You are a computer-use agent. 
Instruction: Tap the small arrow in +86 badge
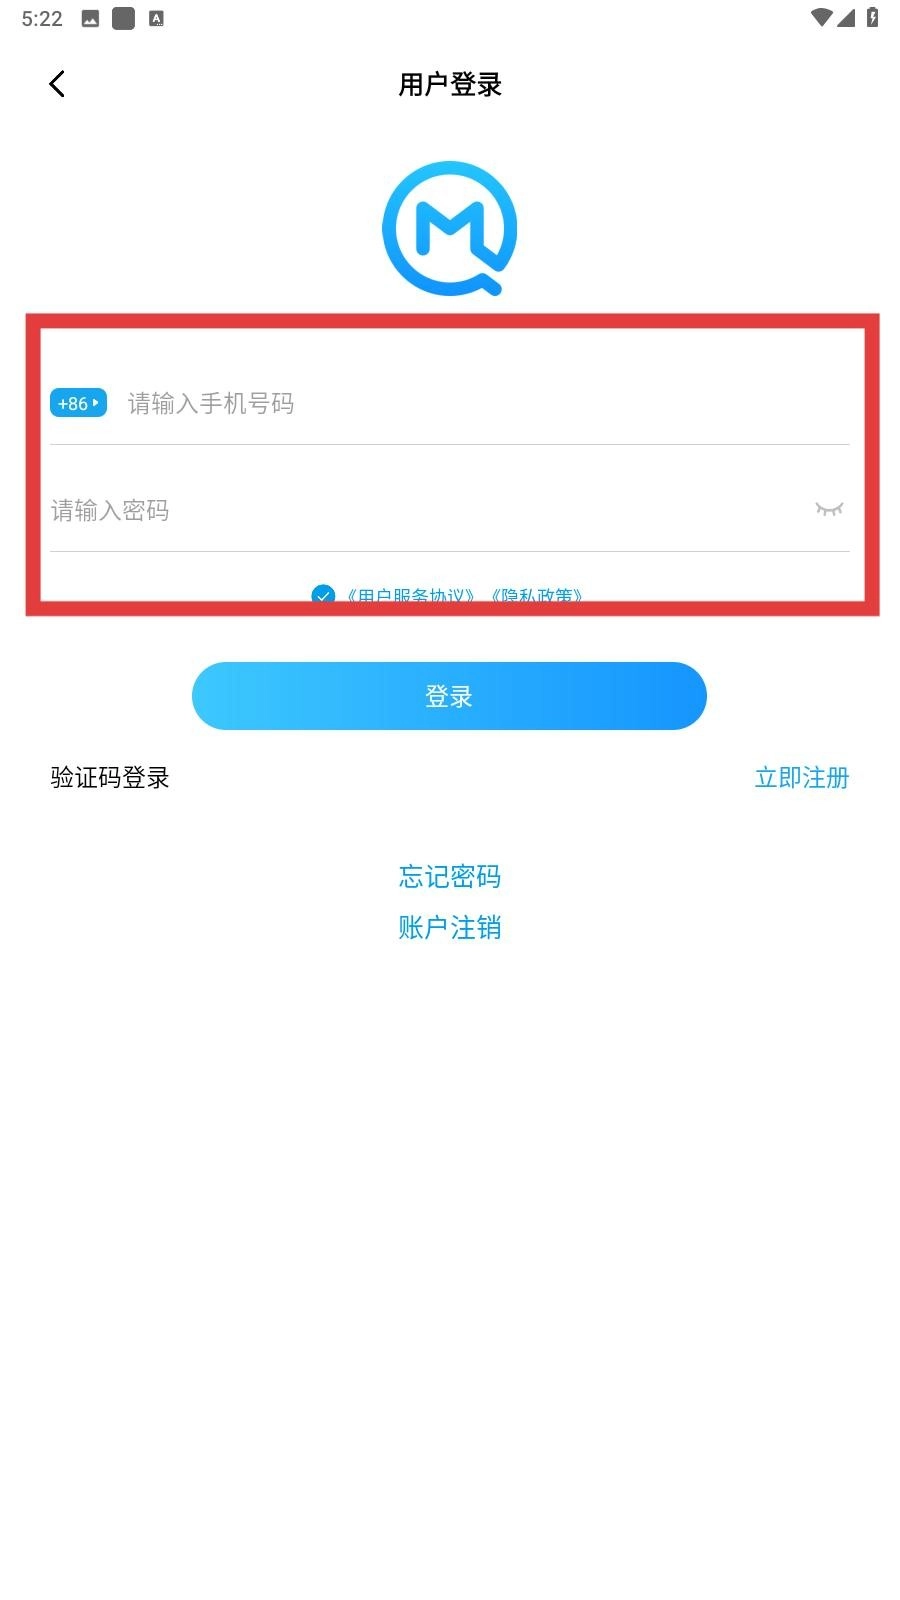pyautogui.click(x=96, y=403)
